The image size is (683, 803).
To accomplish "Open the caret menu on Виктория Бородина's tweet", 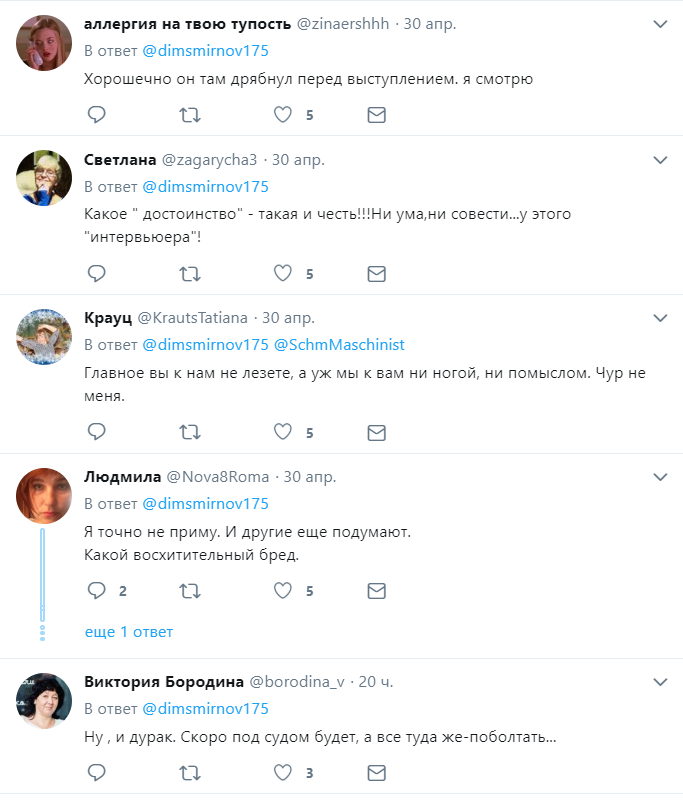I will tap(660, 682).
